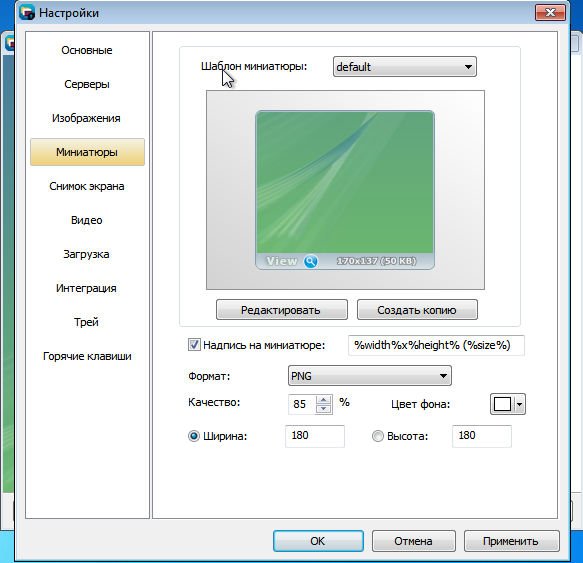Switch to the Изображения section
583x563 pixels.
pyautogui.click(x=87, y=118)
